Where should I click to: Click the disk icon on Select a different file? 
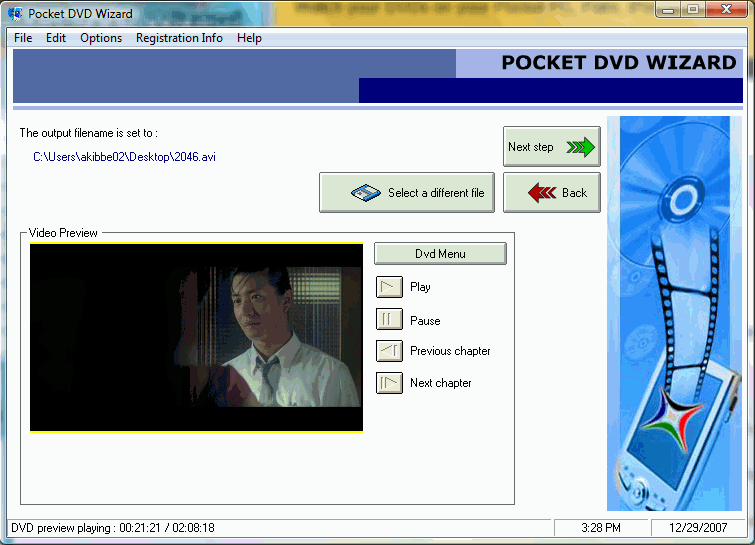365,193
